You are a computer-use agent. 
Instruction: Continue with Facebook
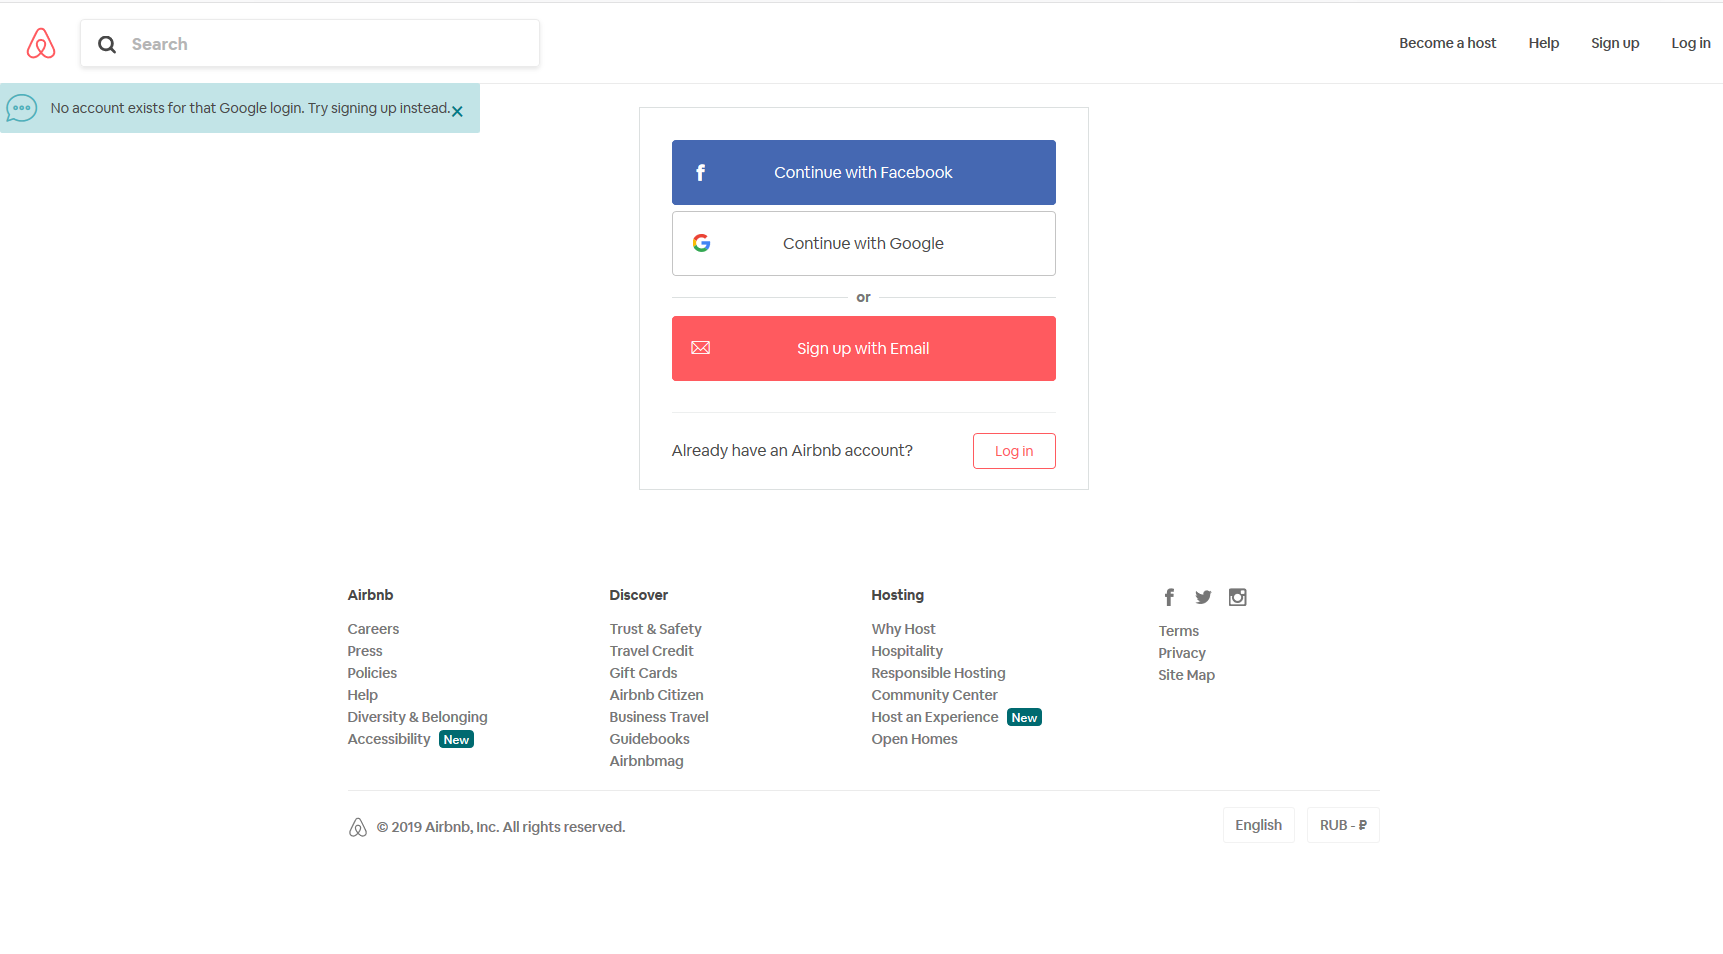(864, 173)
